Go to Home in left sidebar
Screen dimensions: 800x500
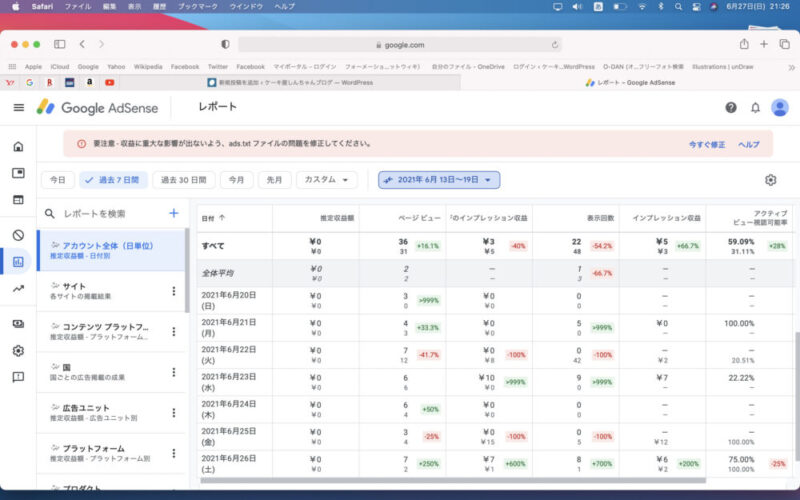[x=18, y=147]
